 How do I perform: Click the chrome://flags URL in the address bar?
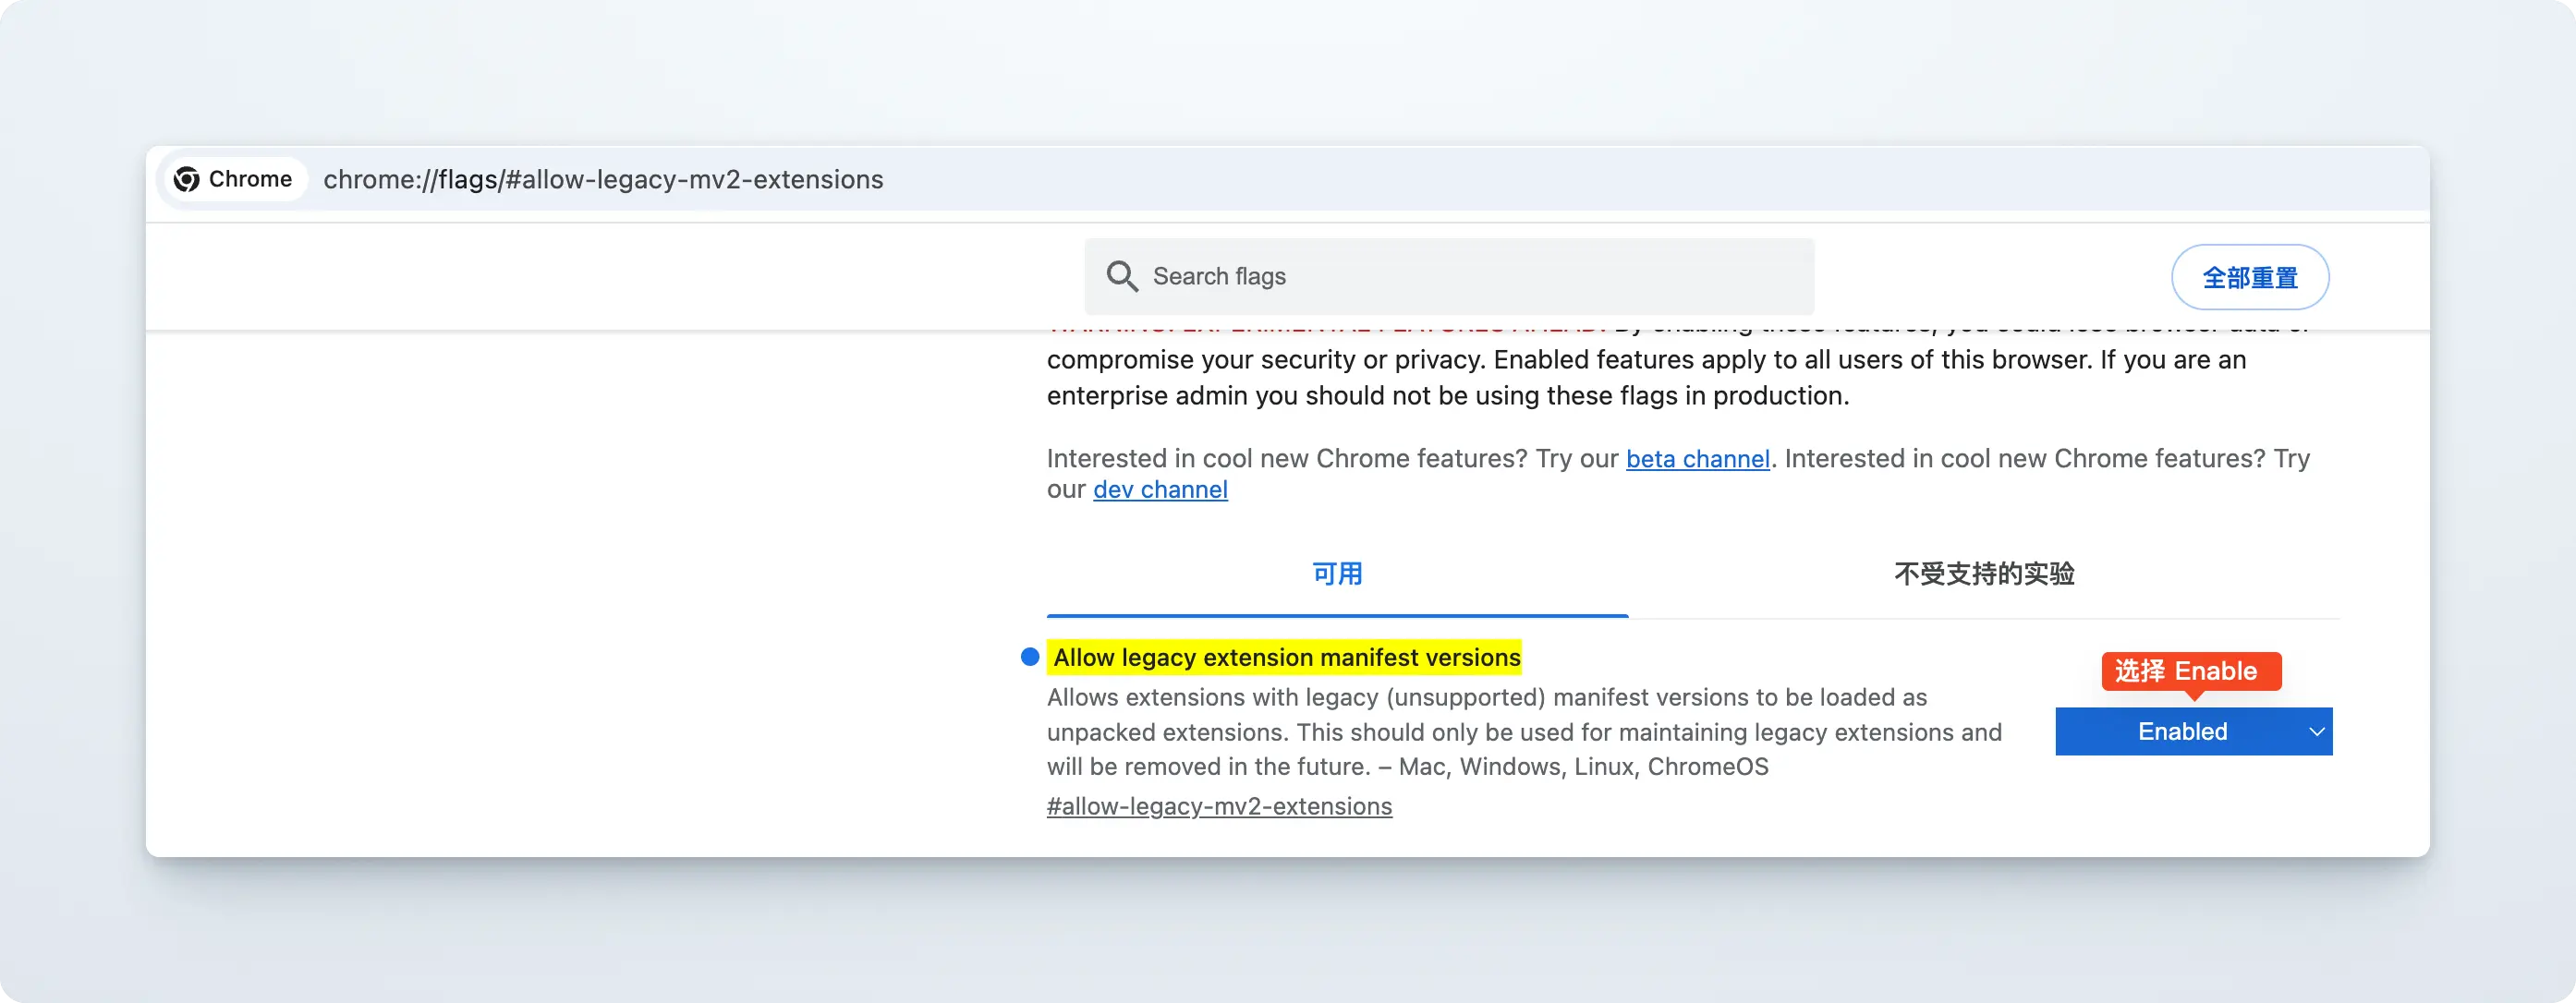pyautogui.click(x=603, y=180)
